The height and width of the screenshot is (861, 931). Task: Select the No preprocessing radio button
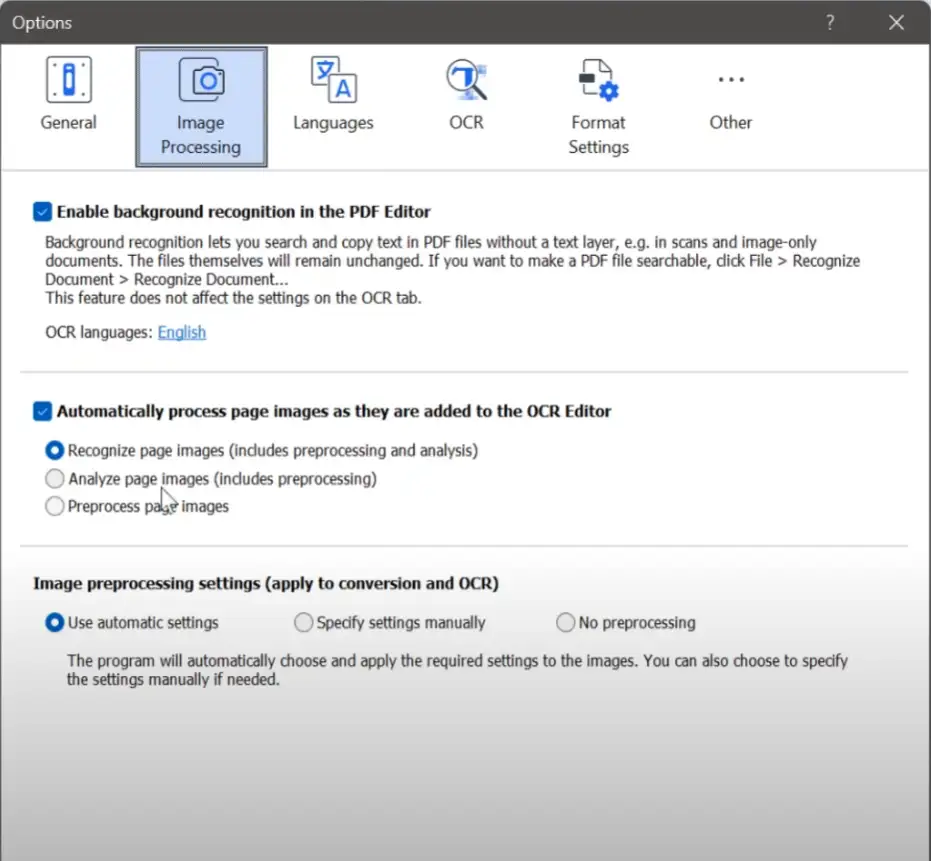[566, 623]
